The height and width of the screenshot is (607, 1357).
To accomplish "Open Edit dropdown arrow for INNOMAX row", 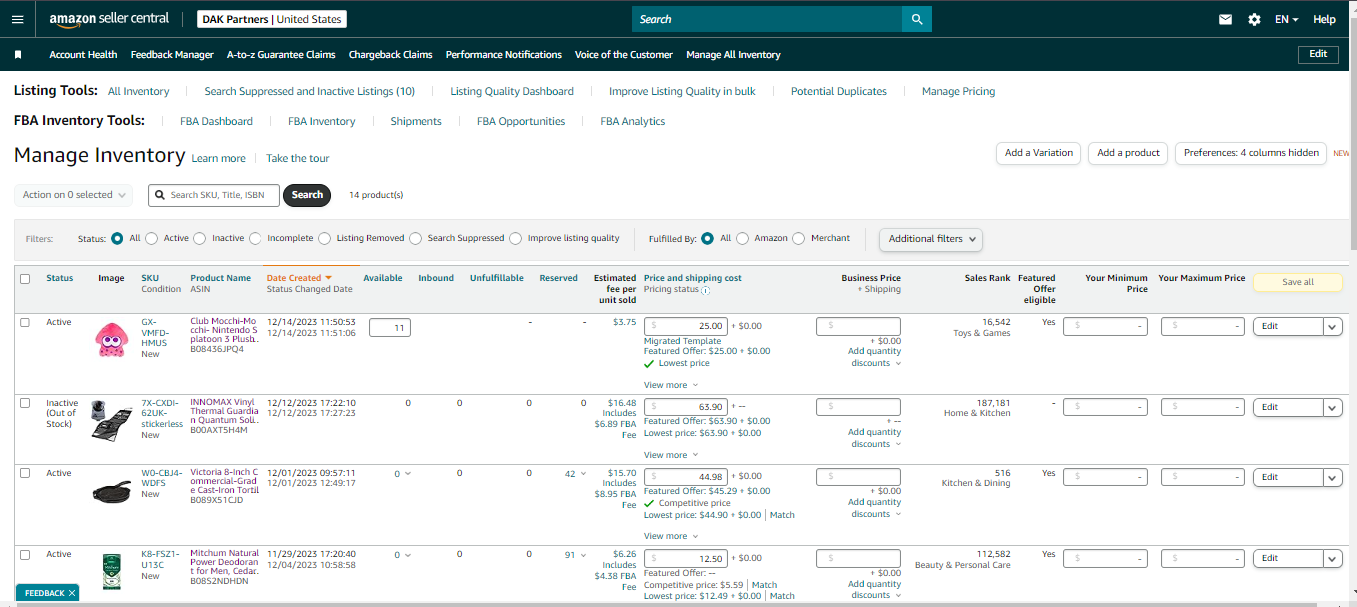I will tap(1332, 407).
